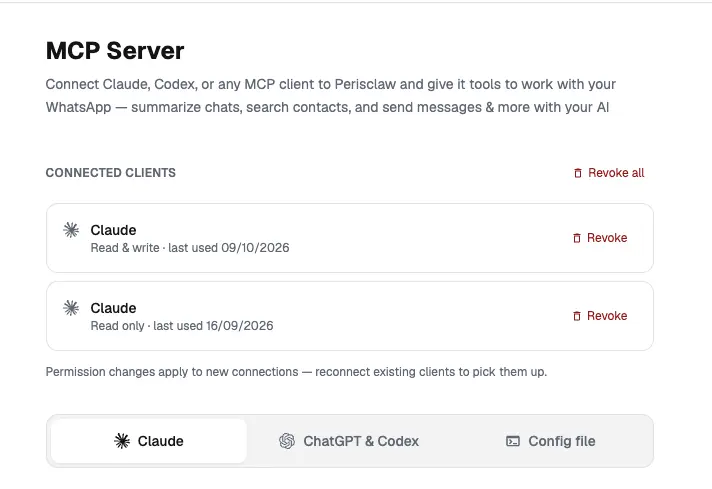Click the Claude name in the Read & write card

(114, 230)
